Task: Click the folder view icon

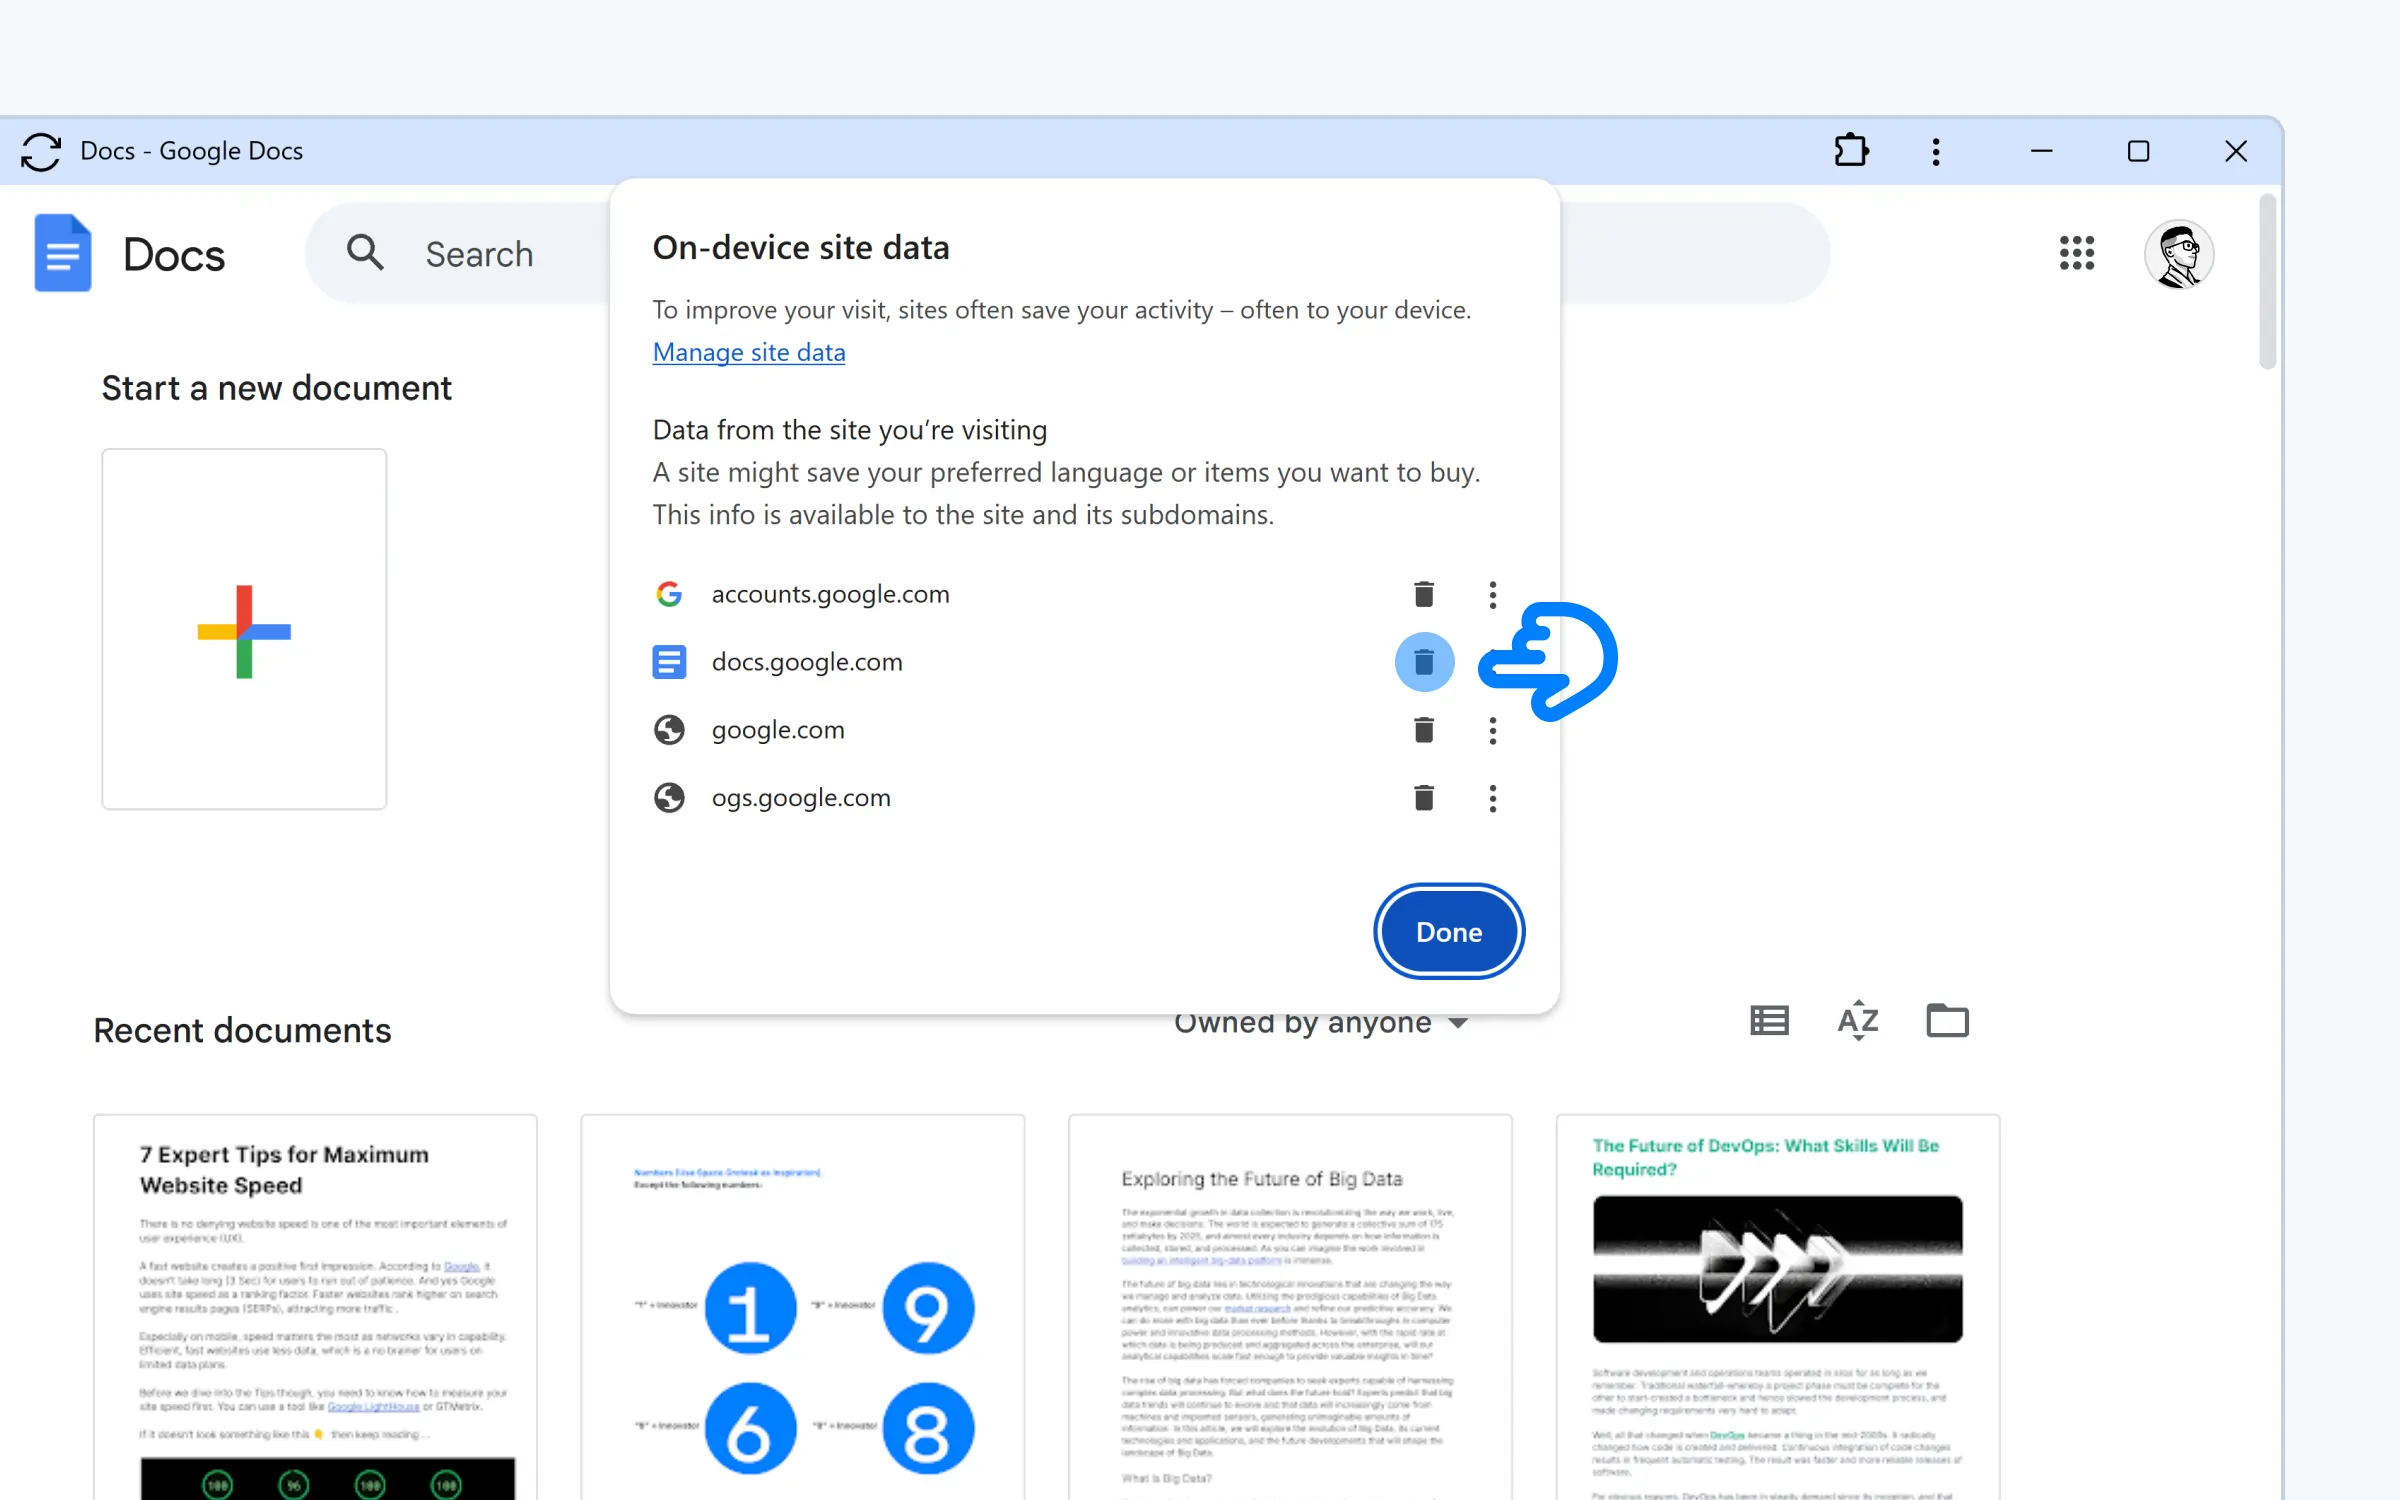Action: click(1949, 1021)
